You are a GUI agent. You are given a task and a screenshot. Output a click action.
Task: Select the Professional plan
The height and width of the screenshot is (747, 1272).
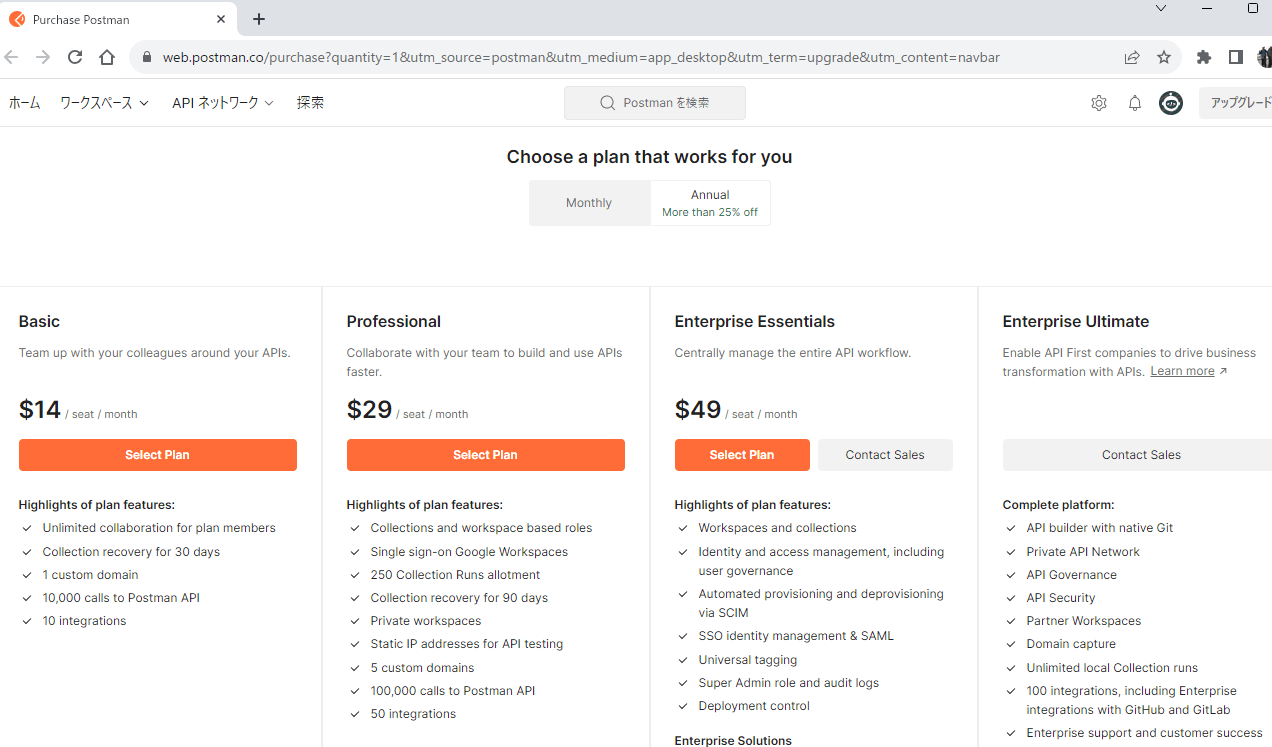click(x=485, y=455)
